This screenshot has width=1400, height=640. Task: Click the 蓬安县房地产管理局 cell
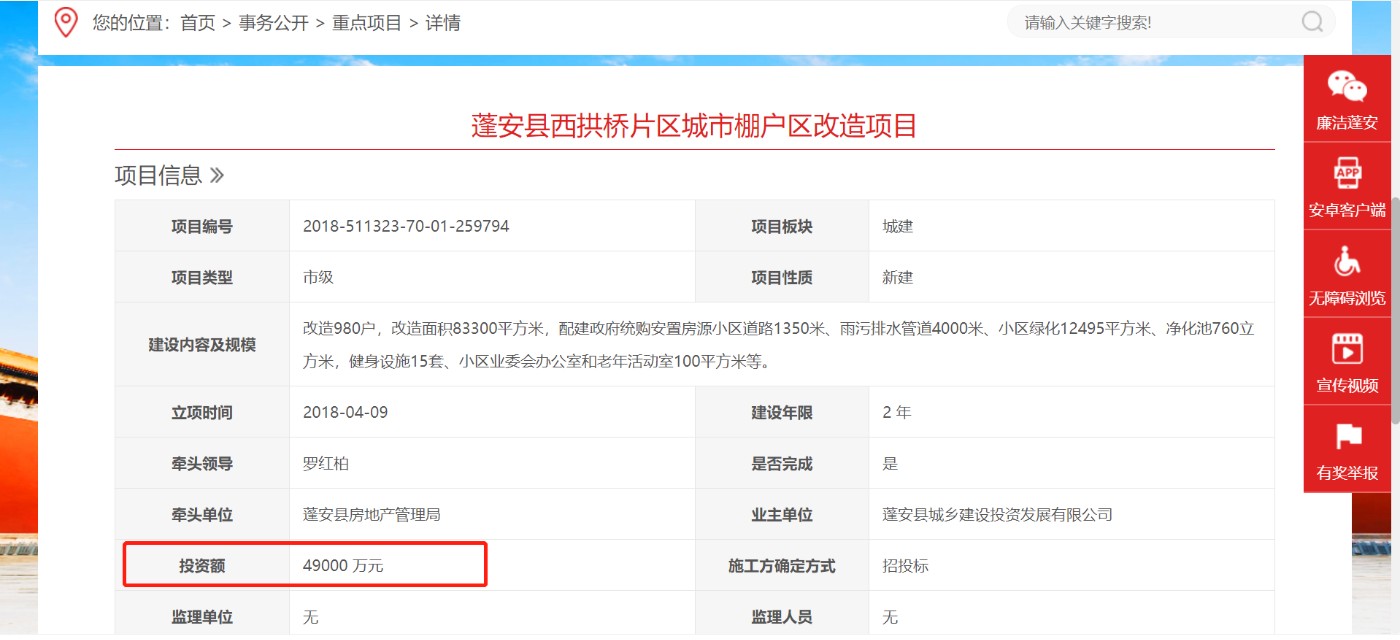372,515
